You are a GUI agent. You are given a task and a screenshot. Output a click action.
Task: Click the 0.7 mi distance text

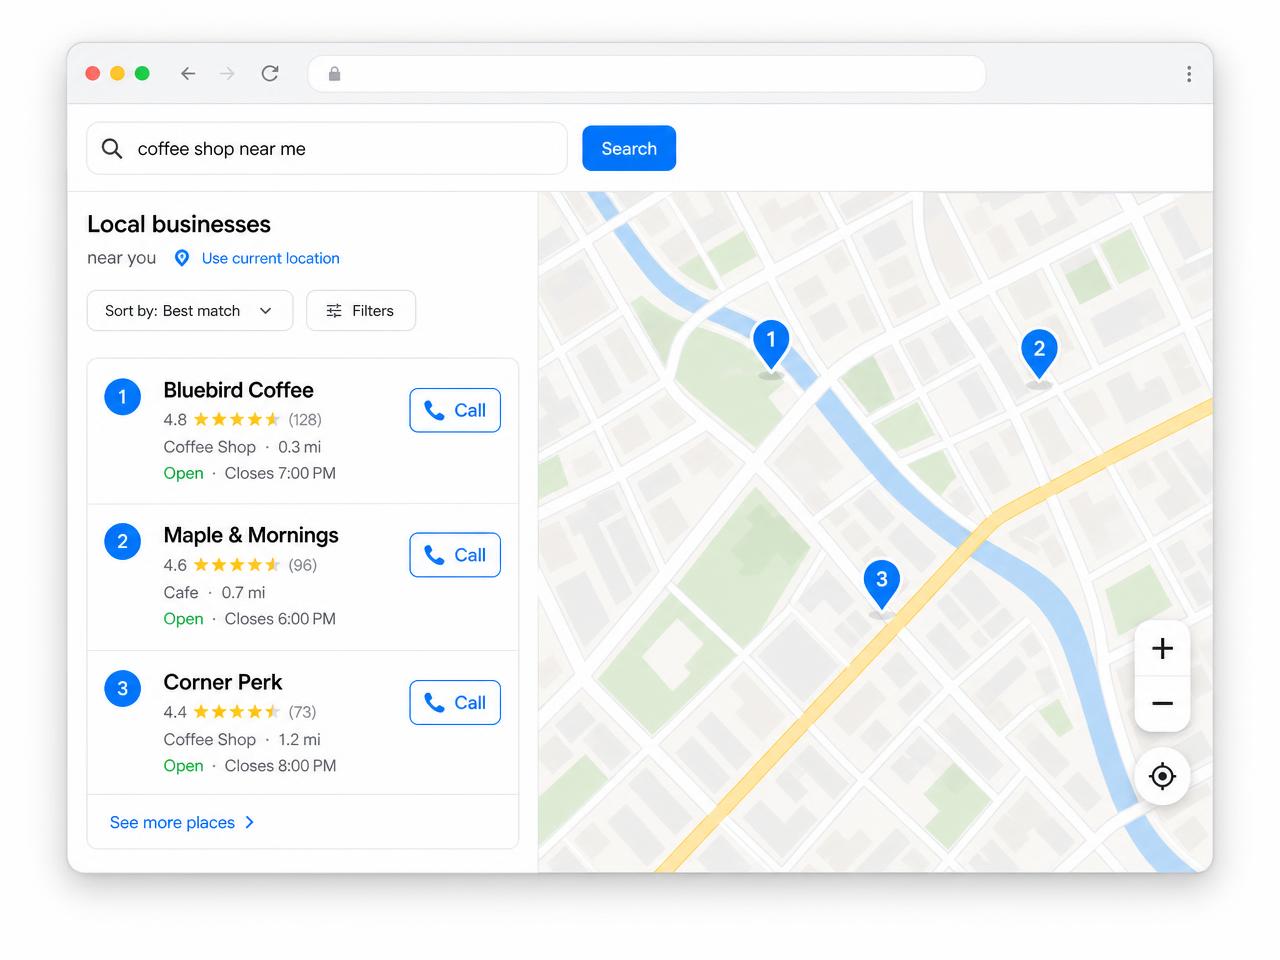(244, 593)
